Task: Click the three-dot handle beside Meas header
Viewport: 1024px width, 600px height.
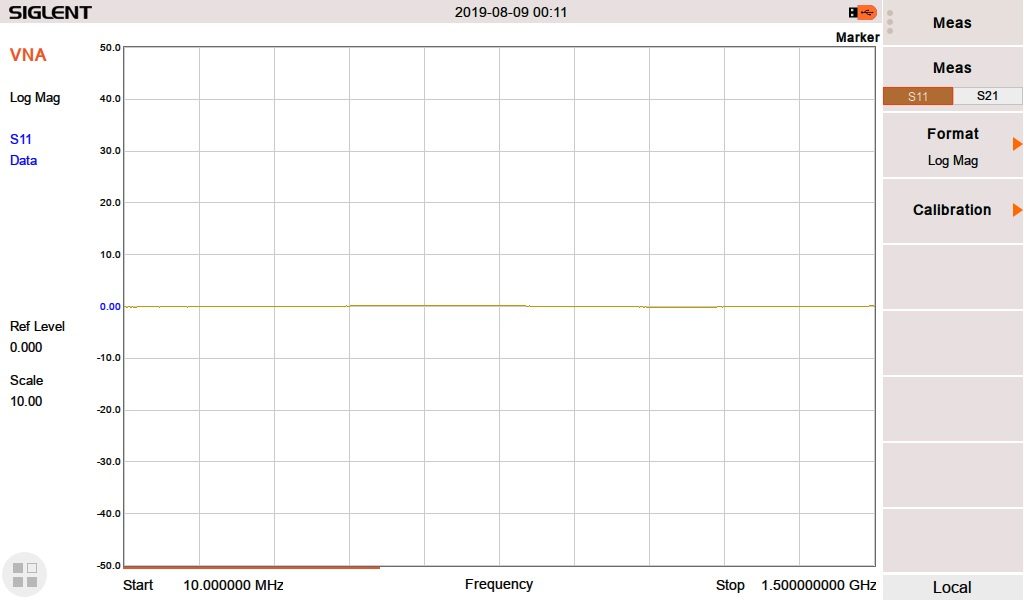Action: point(890,22)
